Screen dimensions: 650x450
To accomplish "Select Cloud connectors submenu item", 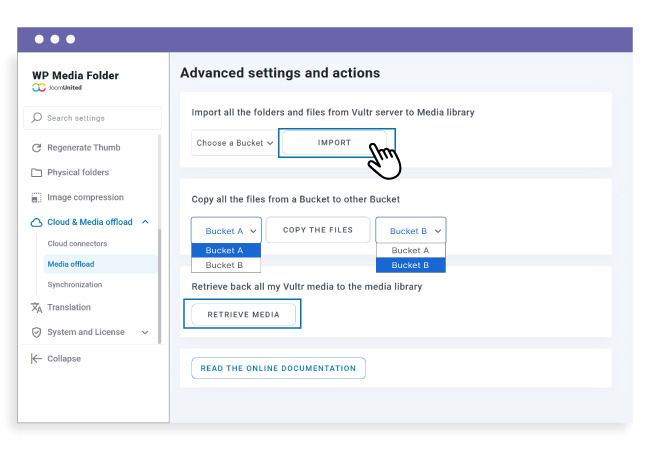I will (x=77, y=244).
